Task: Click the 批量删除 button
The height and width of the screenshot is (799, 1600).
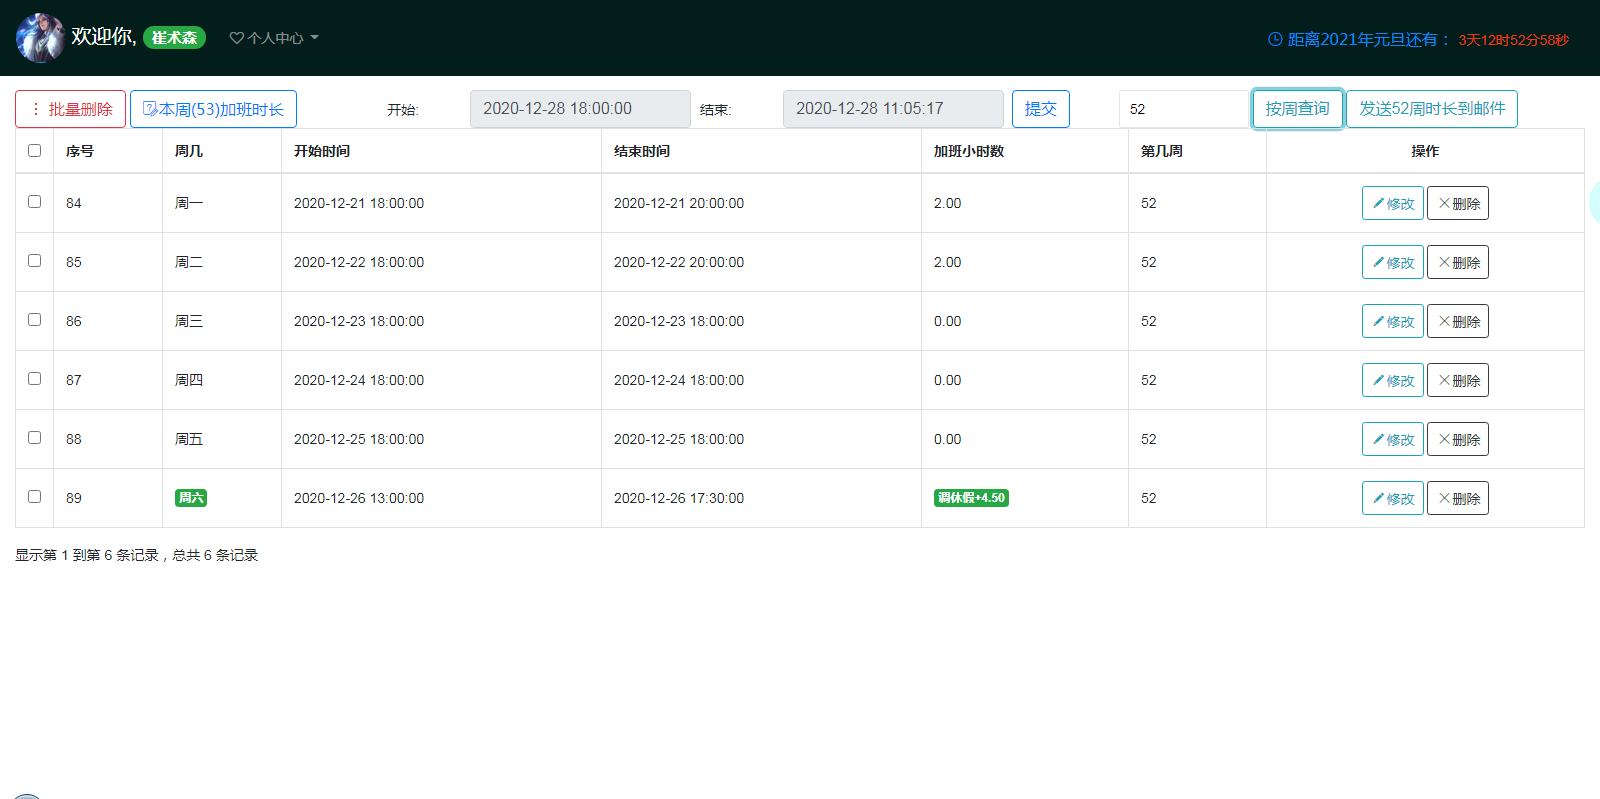Action: click(70, 109)
